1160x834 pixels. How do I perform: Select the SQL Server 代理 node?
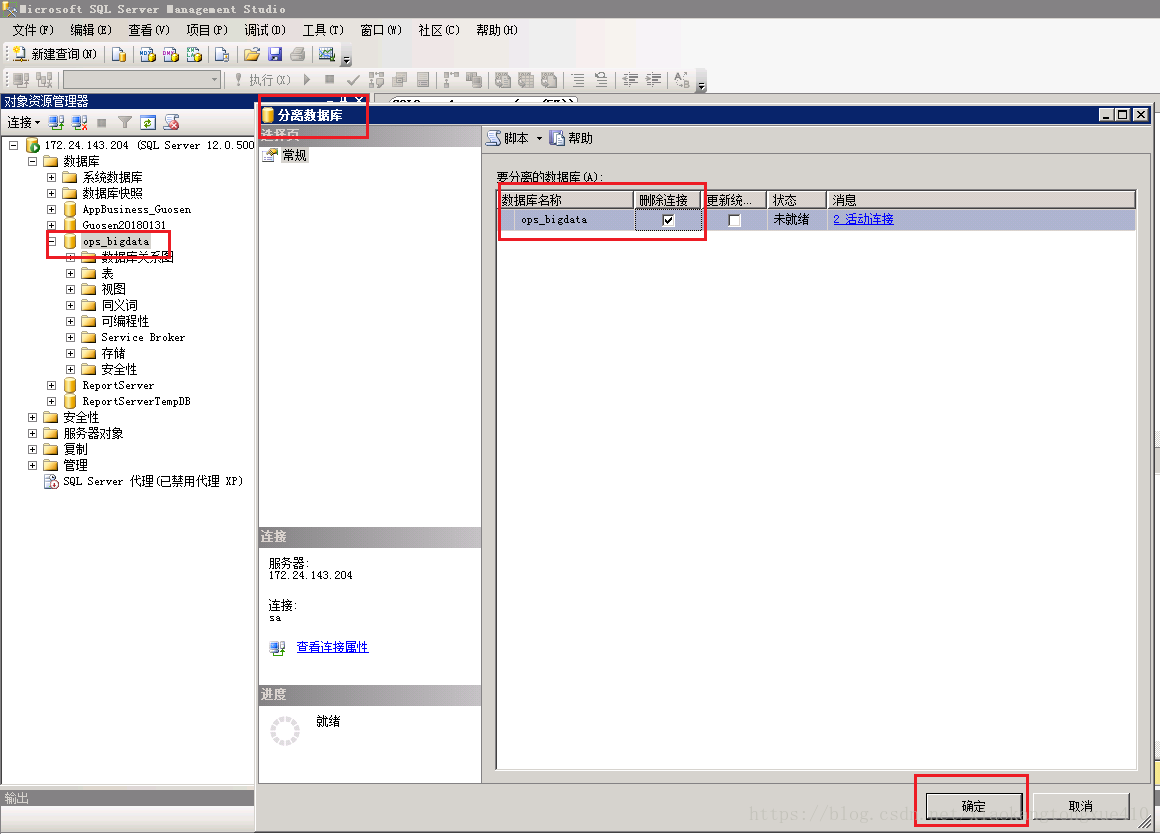click(x=152, y=481)
